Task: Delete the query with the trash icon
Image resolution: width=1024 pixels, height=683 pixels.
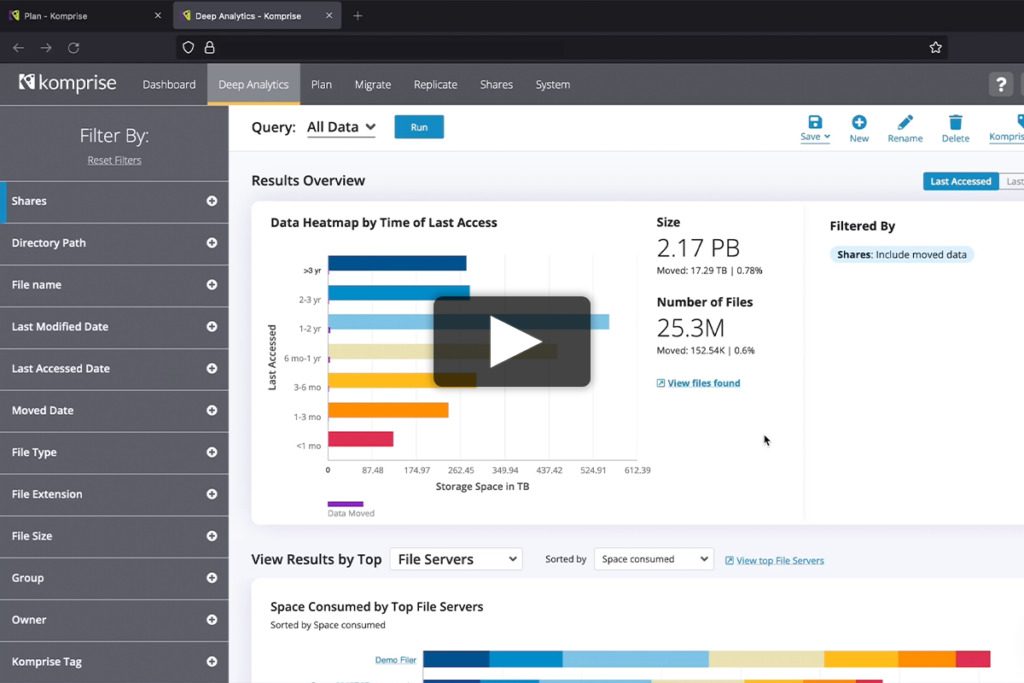Action: [955, 124]
